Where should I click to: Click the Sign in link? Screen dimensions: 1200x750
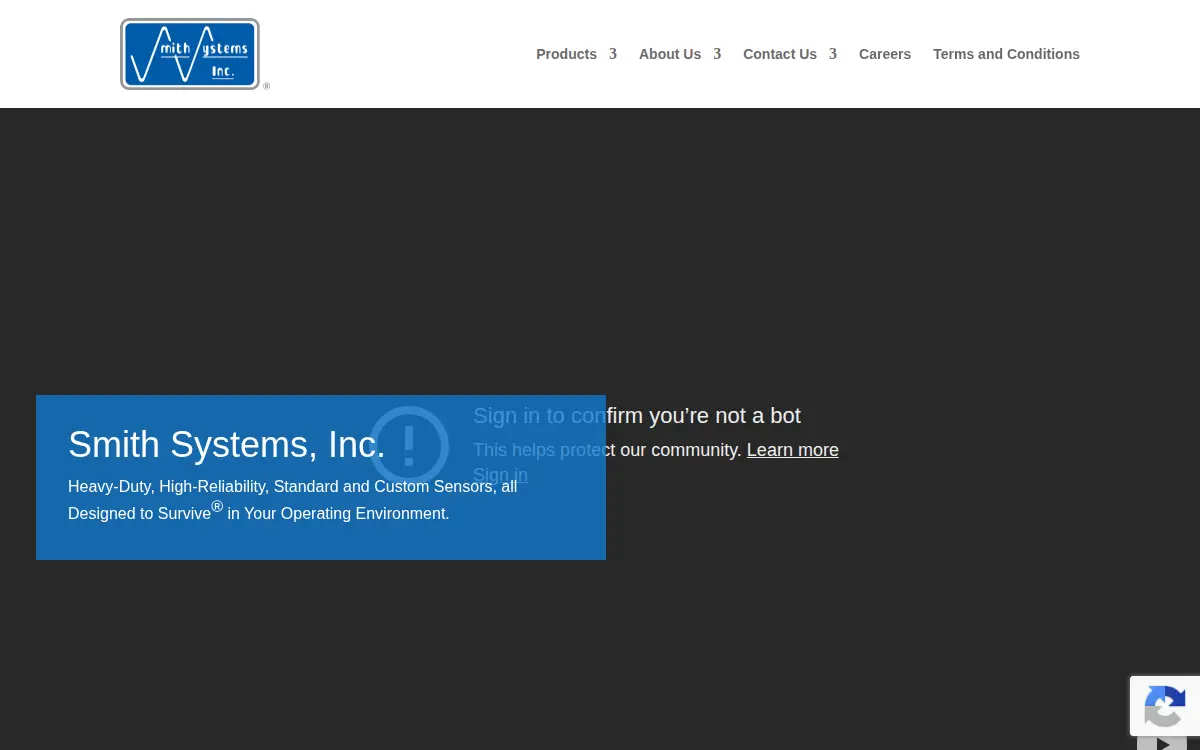500,475
